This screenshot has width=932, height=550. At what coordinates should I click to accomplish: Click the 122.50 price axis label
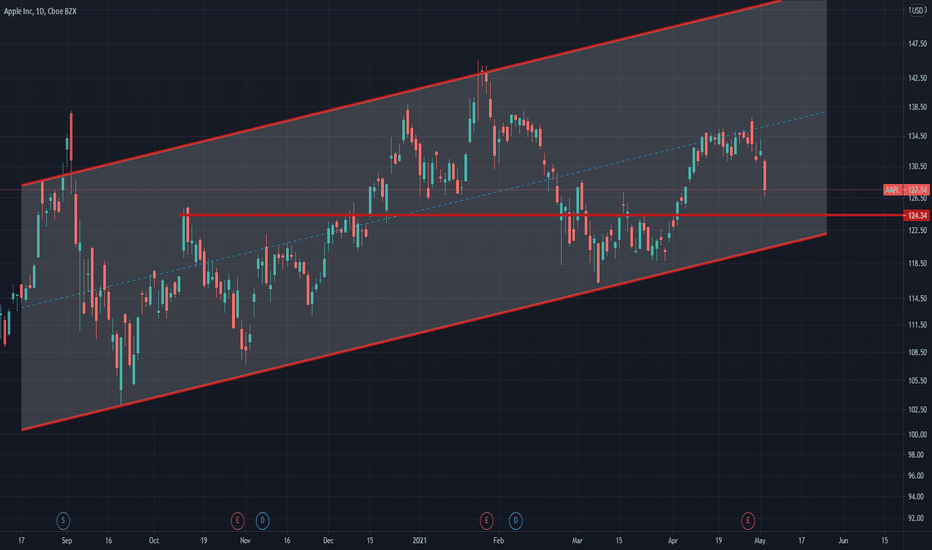[917, 231]
